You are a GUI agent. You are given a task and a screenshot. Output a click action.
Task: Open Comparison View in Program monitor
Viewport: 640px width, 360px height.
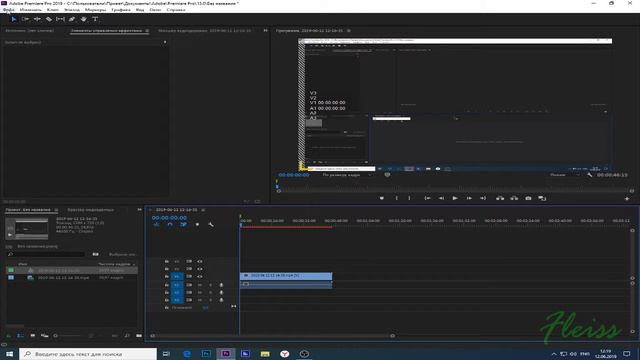542,198
